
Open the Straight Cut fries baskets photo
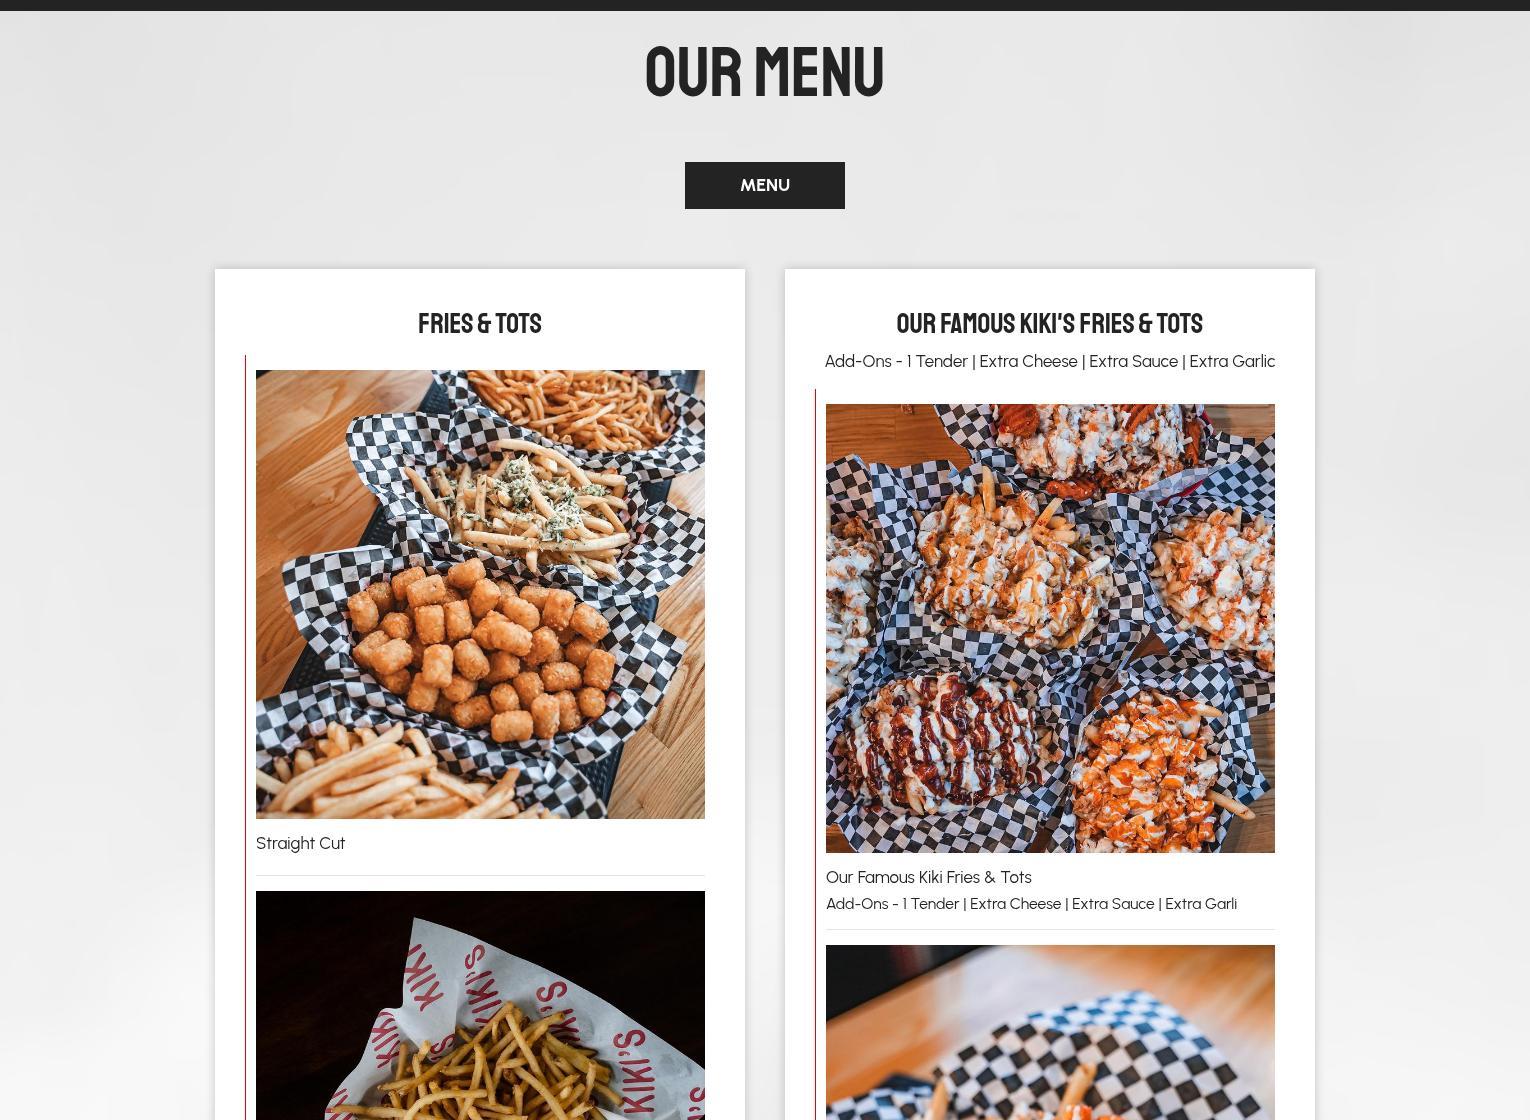pos(480,594)
